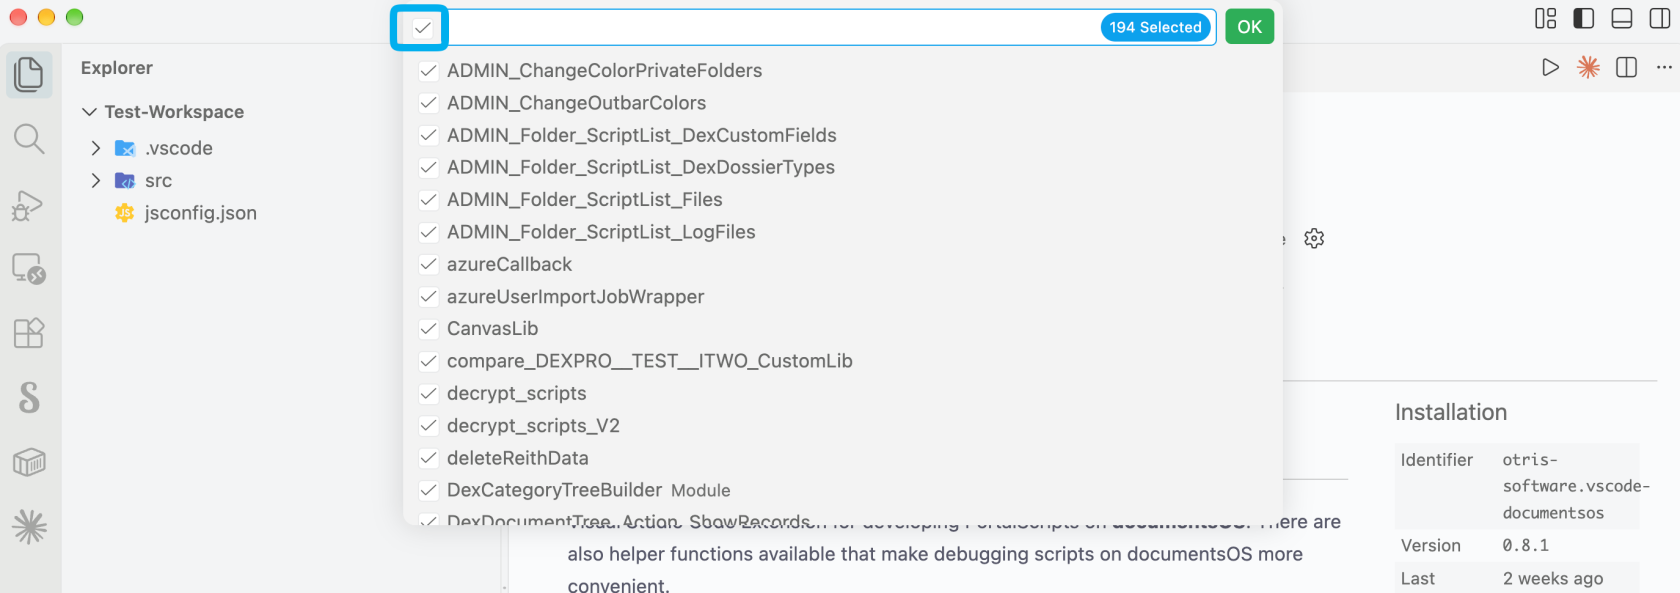Confirm selection with OK button
Image resolution: width=1680 pixels, height=593 pixels.
[1250, 27]
